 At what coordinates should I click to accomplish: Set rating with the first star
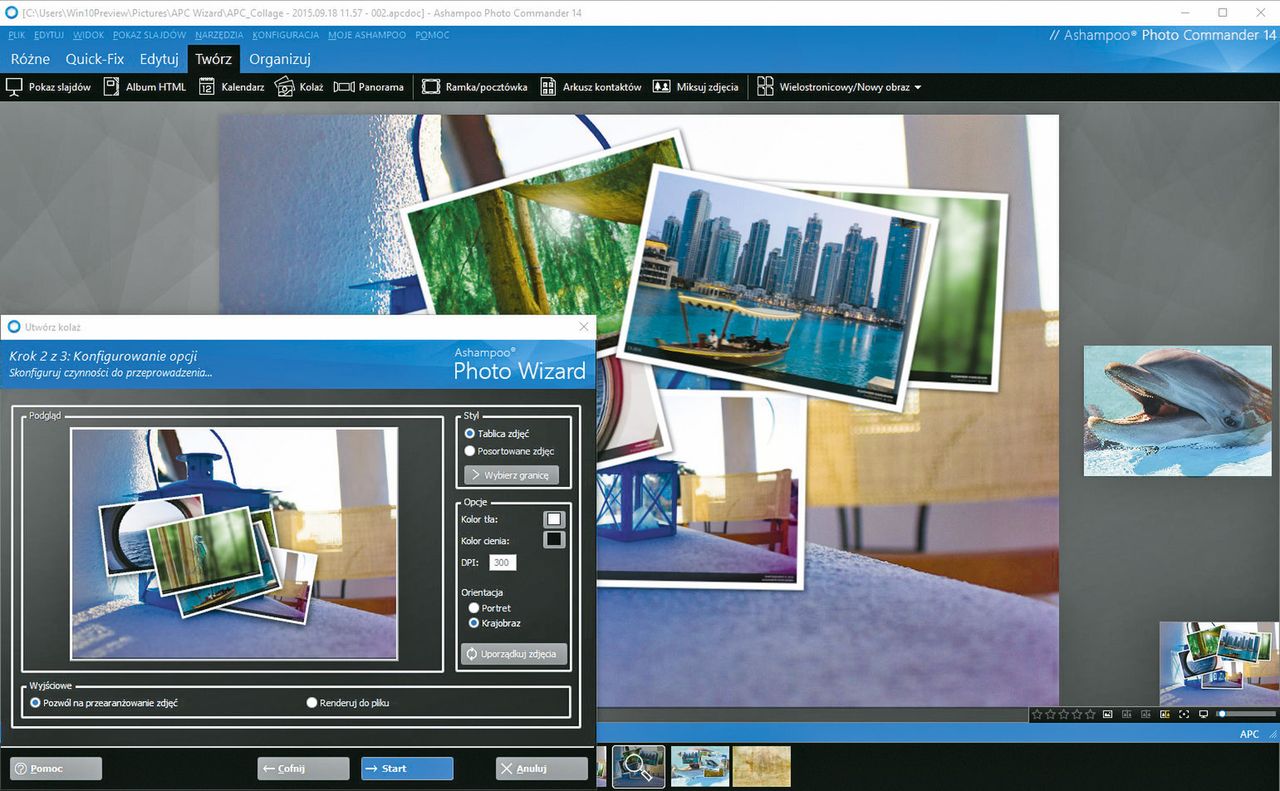click(1037, 714)
